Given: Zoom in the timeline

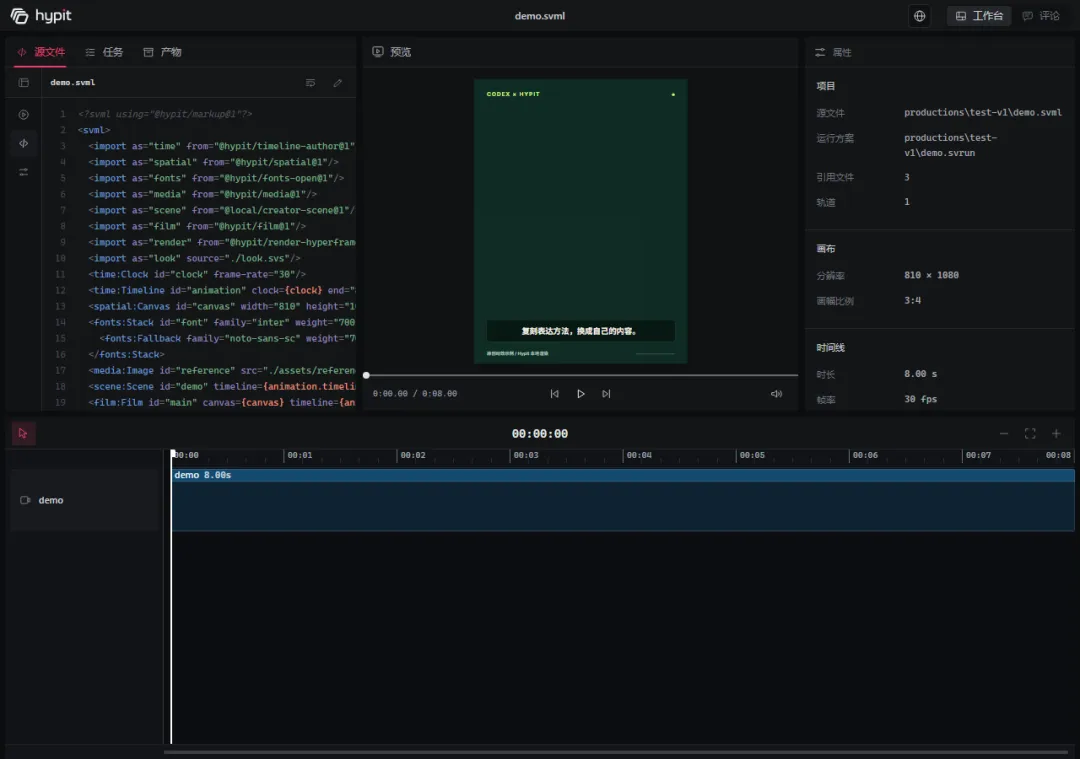Looking at the screenshot, I should coord(1056,433).
